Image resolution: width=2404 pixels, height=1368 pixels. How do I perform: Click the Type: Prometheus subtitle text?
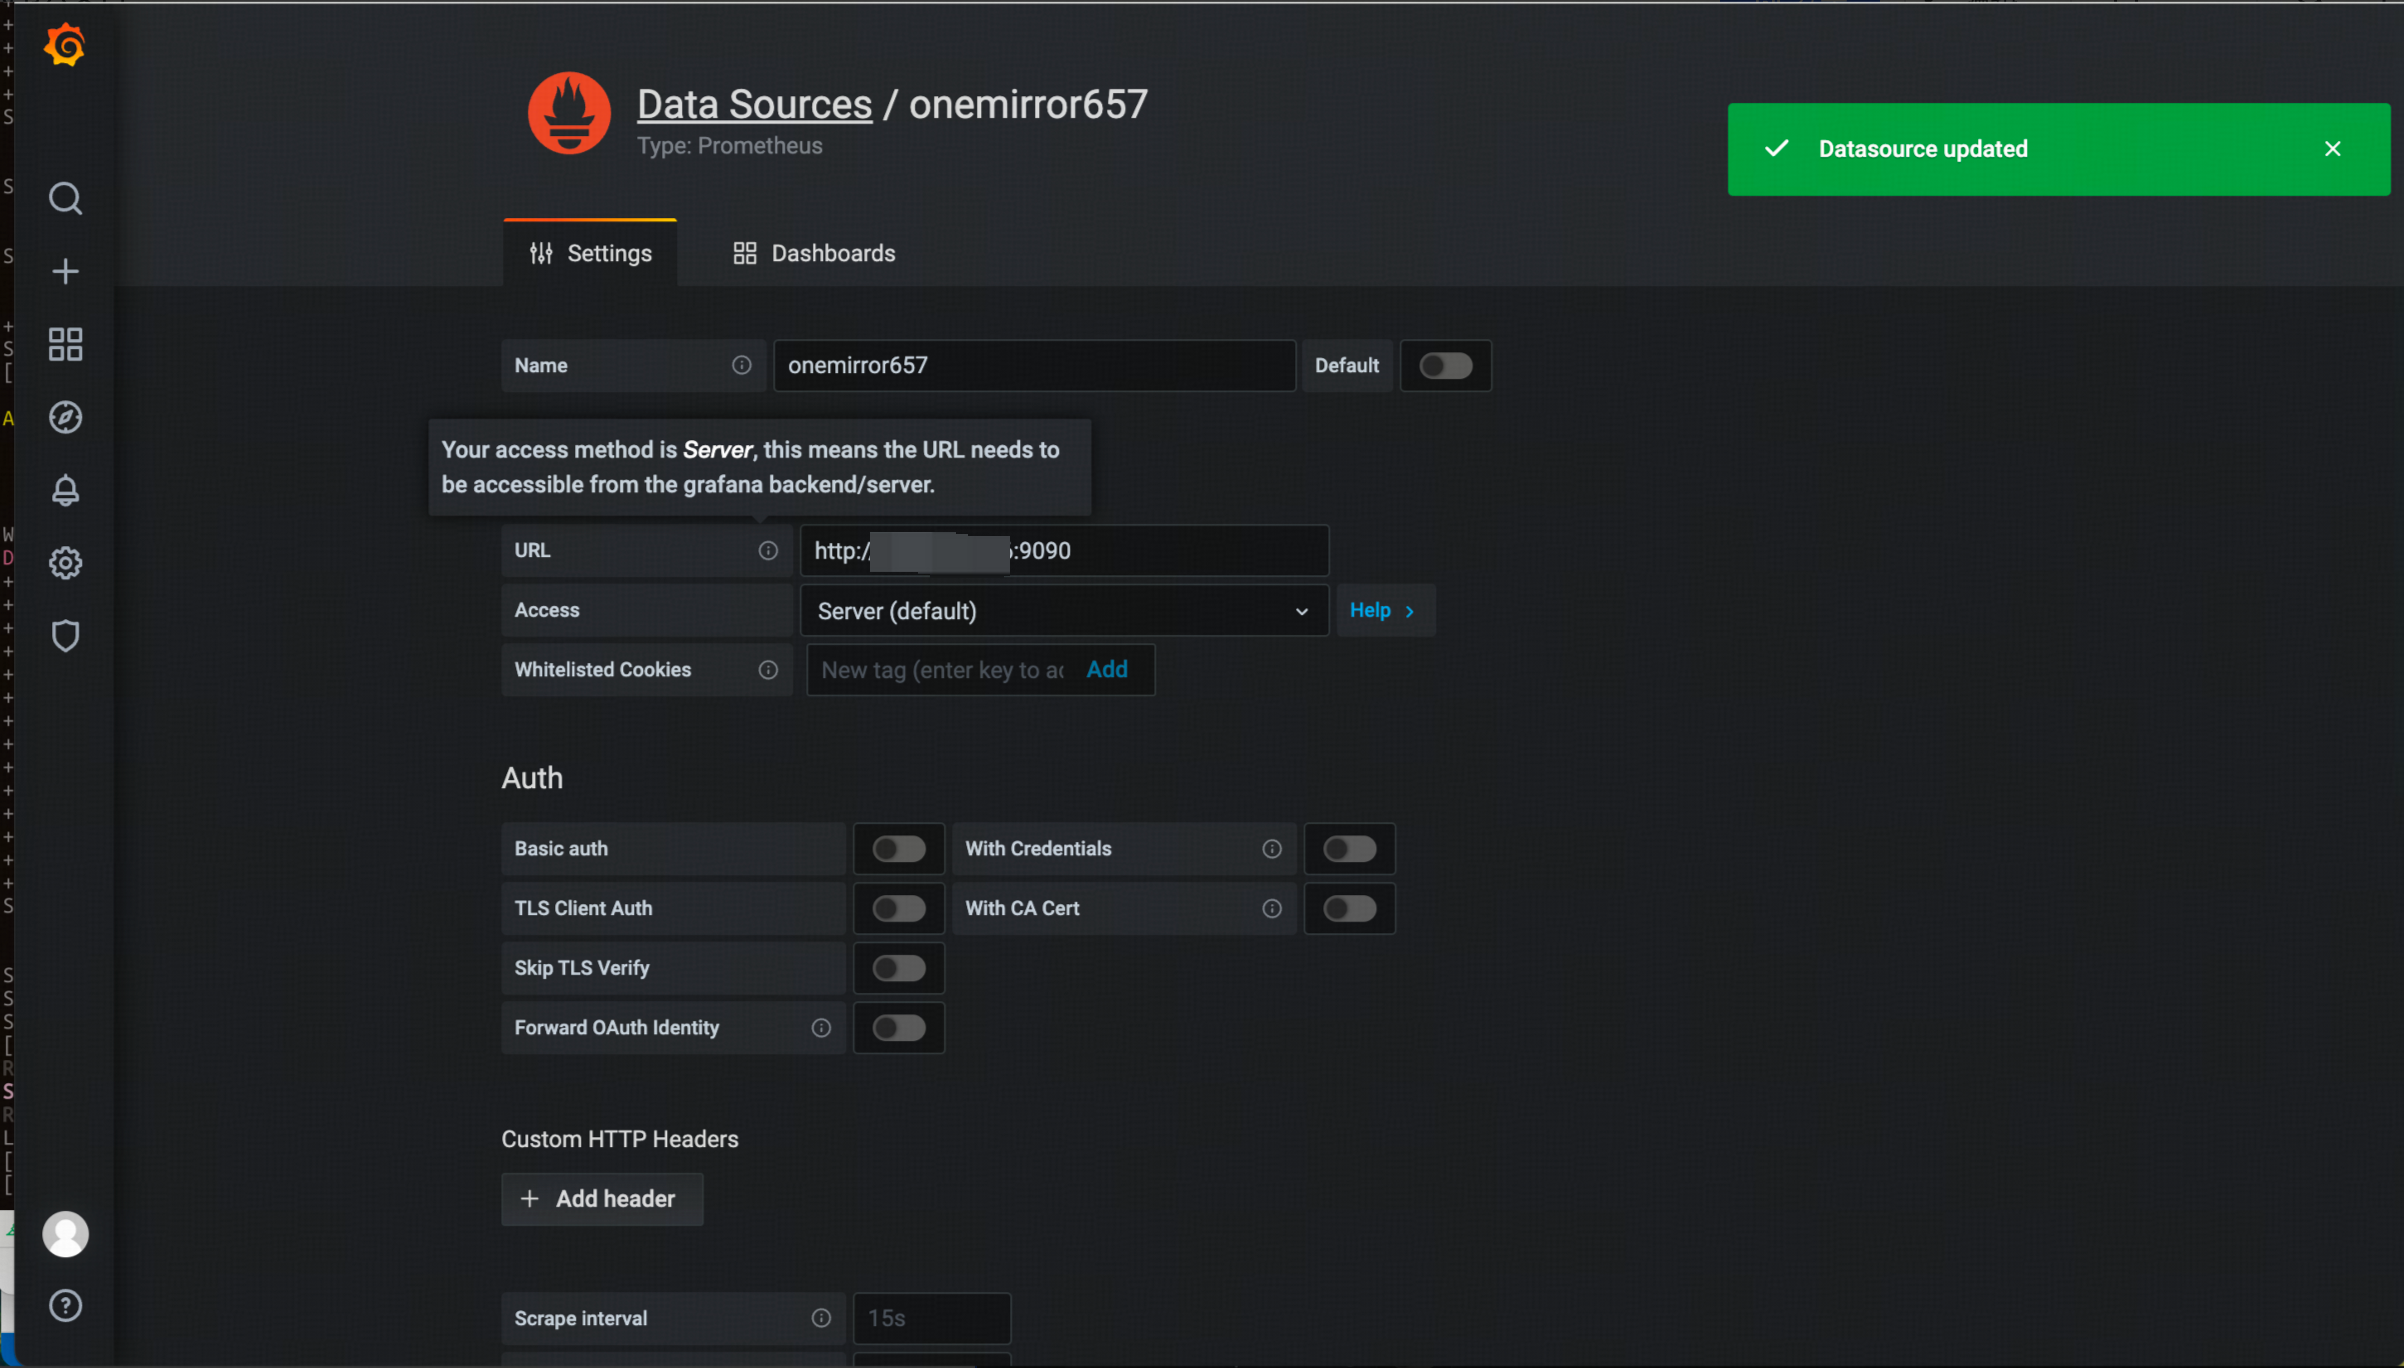tap(729, 146)
